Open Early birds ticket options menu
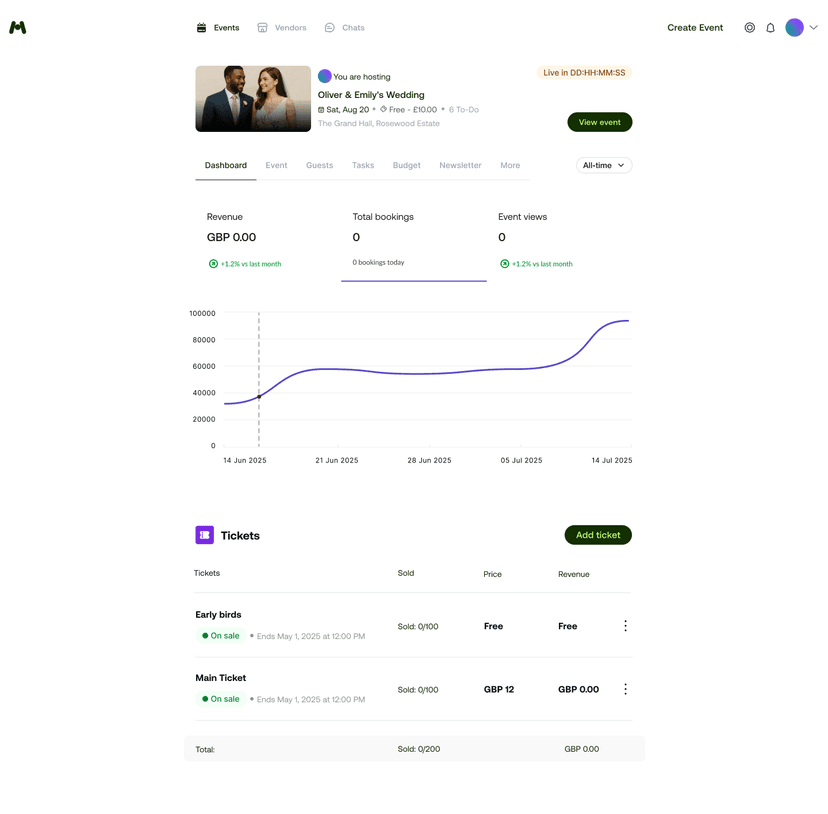The width and height of the screenshot is (828, 814). (625, 626)
